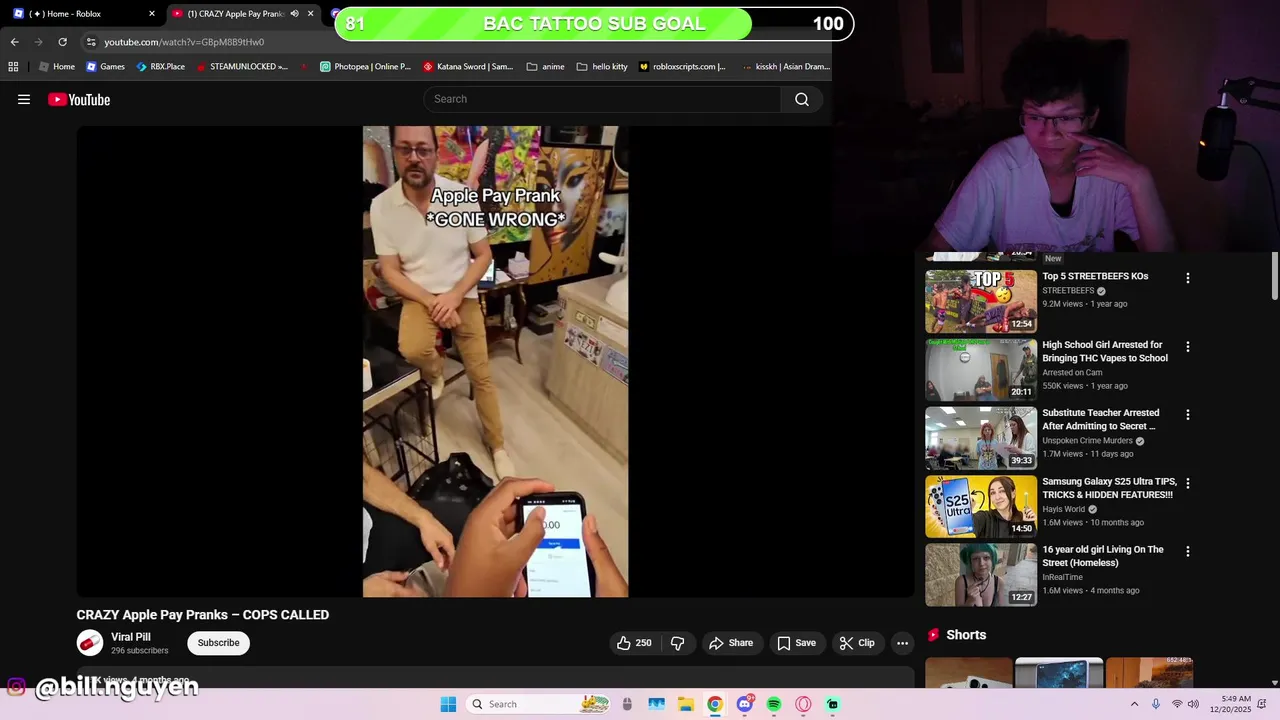Click the Windows taskbar search box
The width and height of the screenshot is (1280, 720).
click(x=539, y=704)
